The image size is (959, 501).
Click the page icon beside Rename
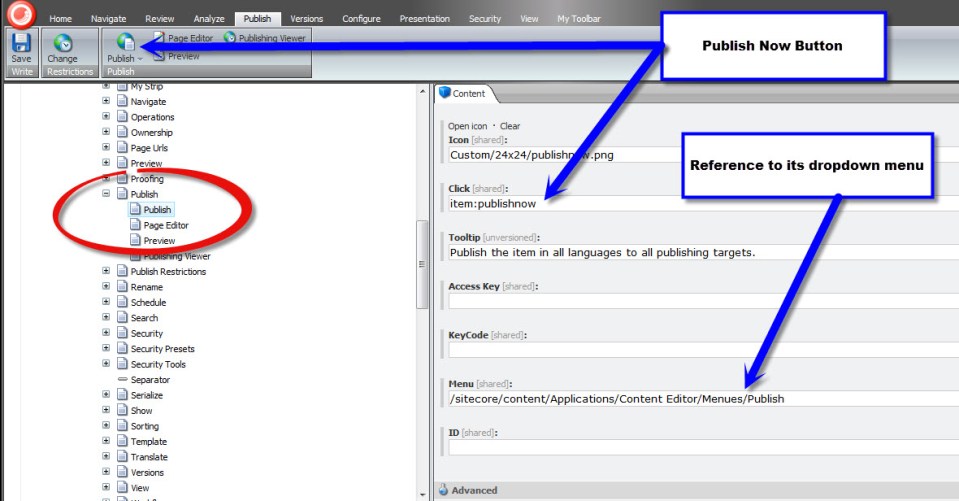(122, 286)
